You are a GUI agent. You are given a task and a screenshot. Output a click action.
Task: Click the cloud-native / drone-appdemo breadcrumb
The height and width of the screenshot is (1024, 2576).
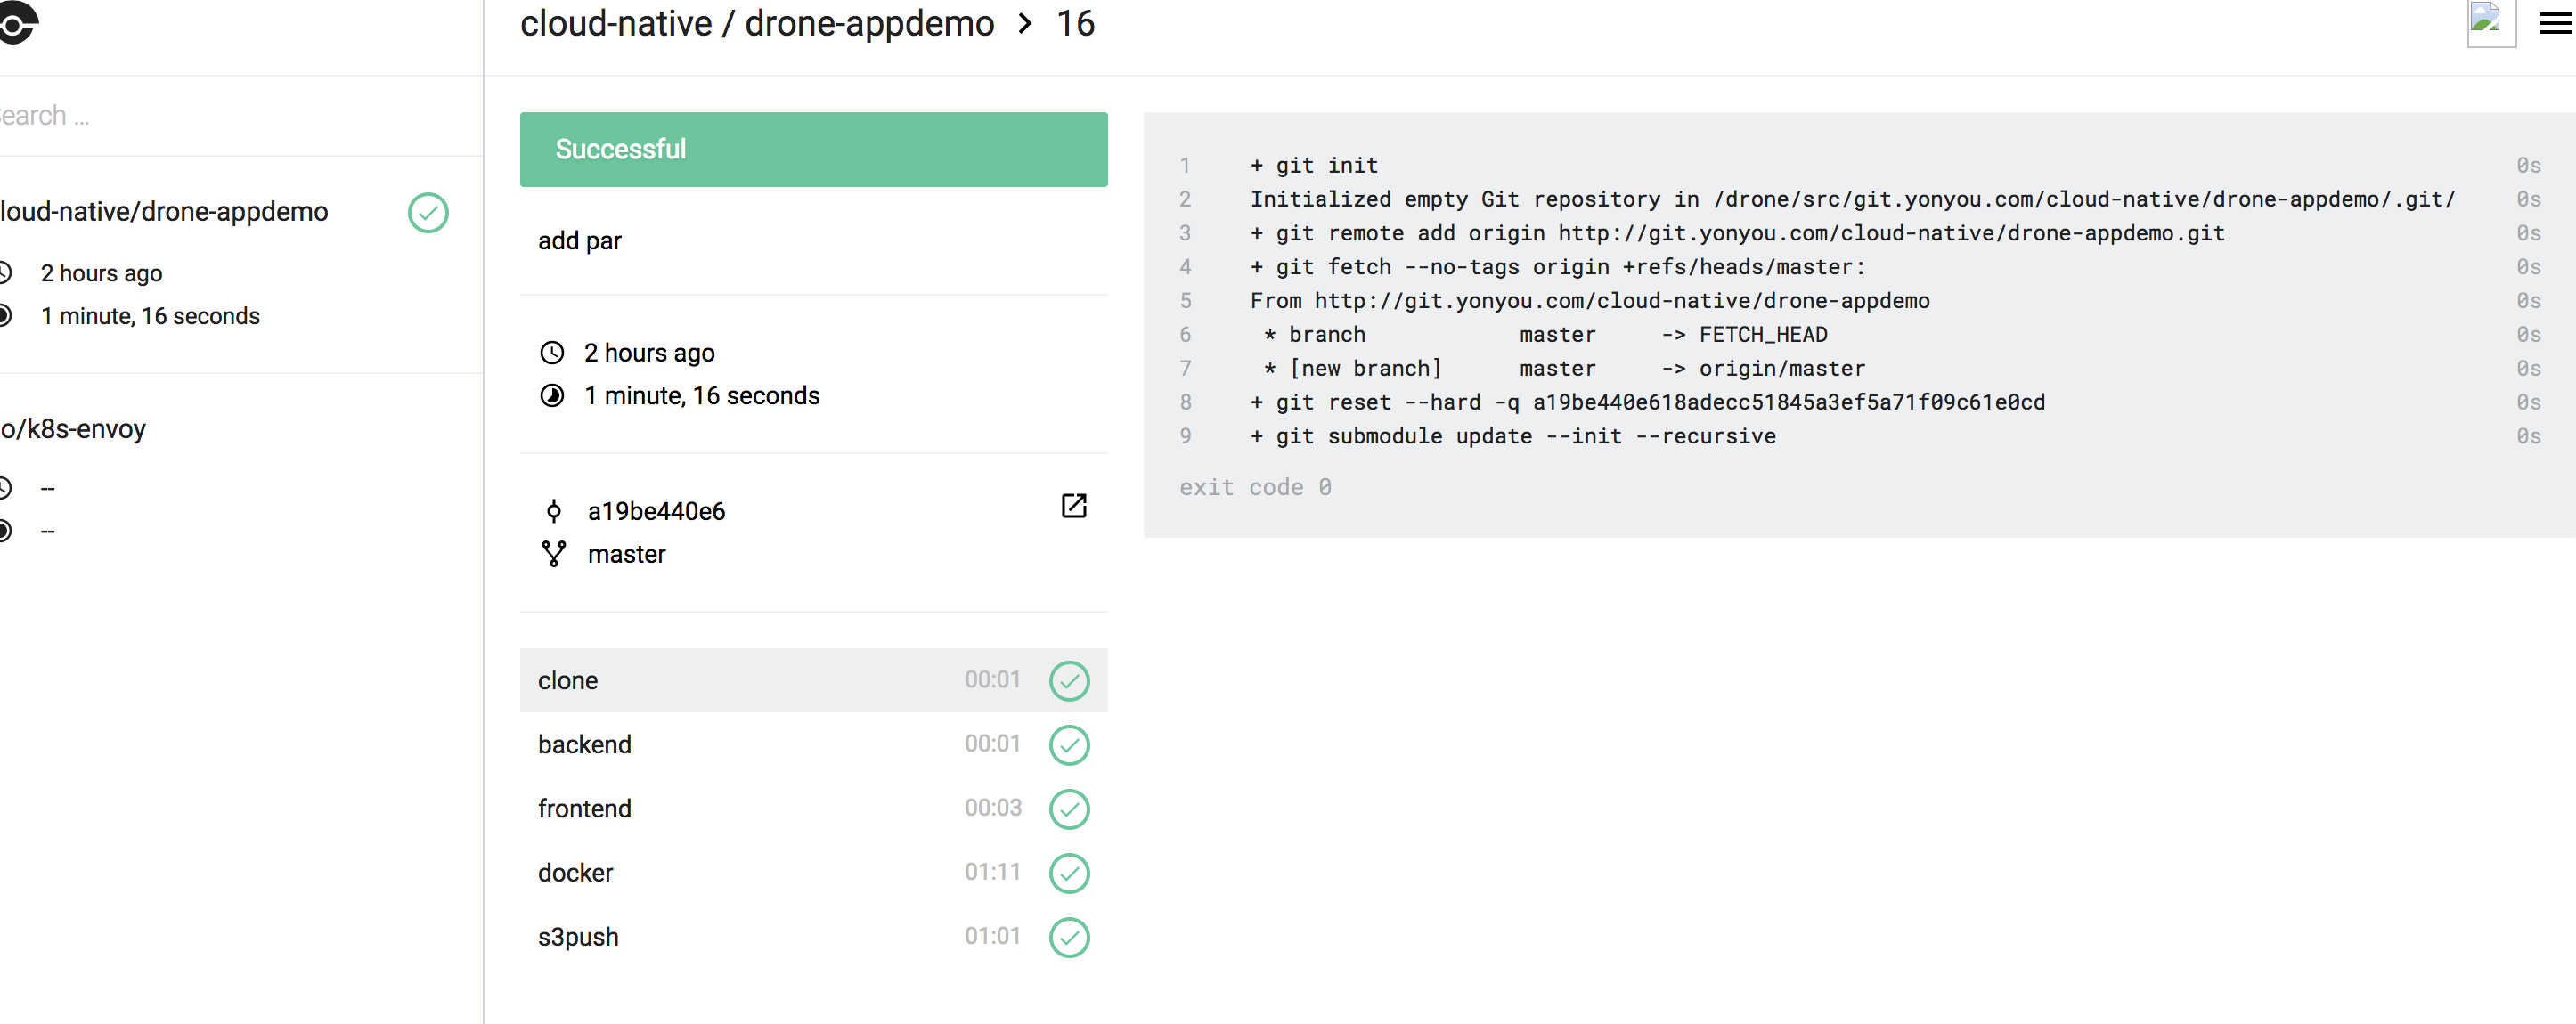tap(757, 24)
